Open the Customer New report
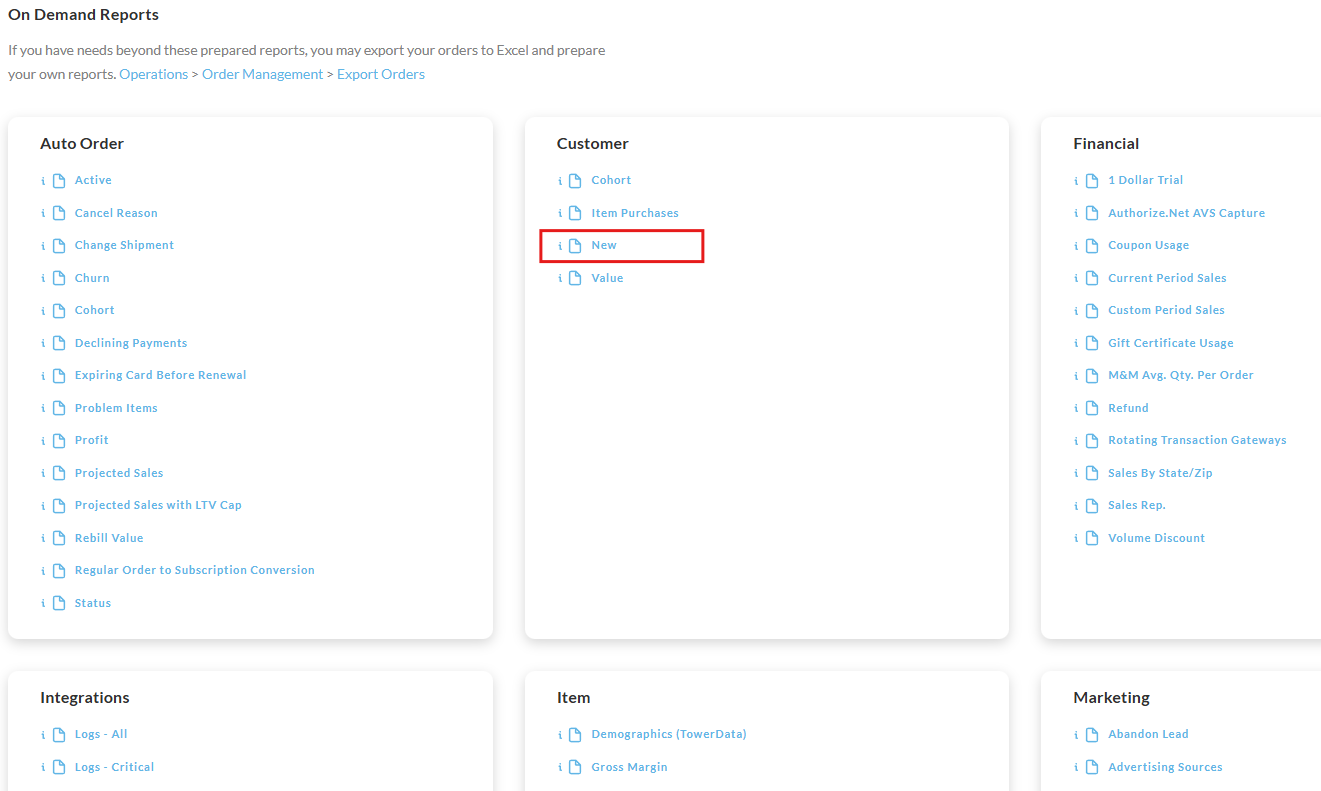 604,245
